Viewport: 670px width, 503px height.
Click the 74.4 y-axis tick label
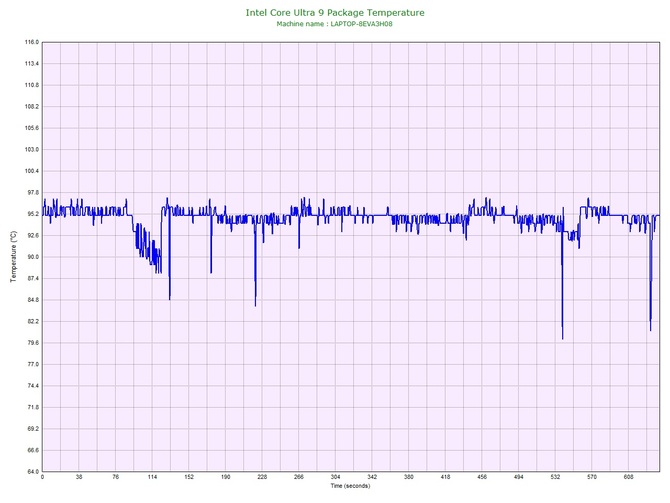tap(33, 386)
